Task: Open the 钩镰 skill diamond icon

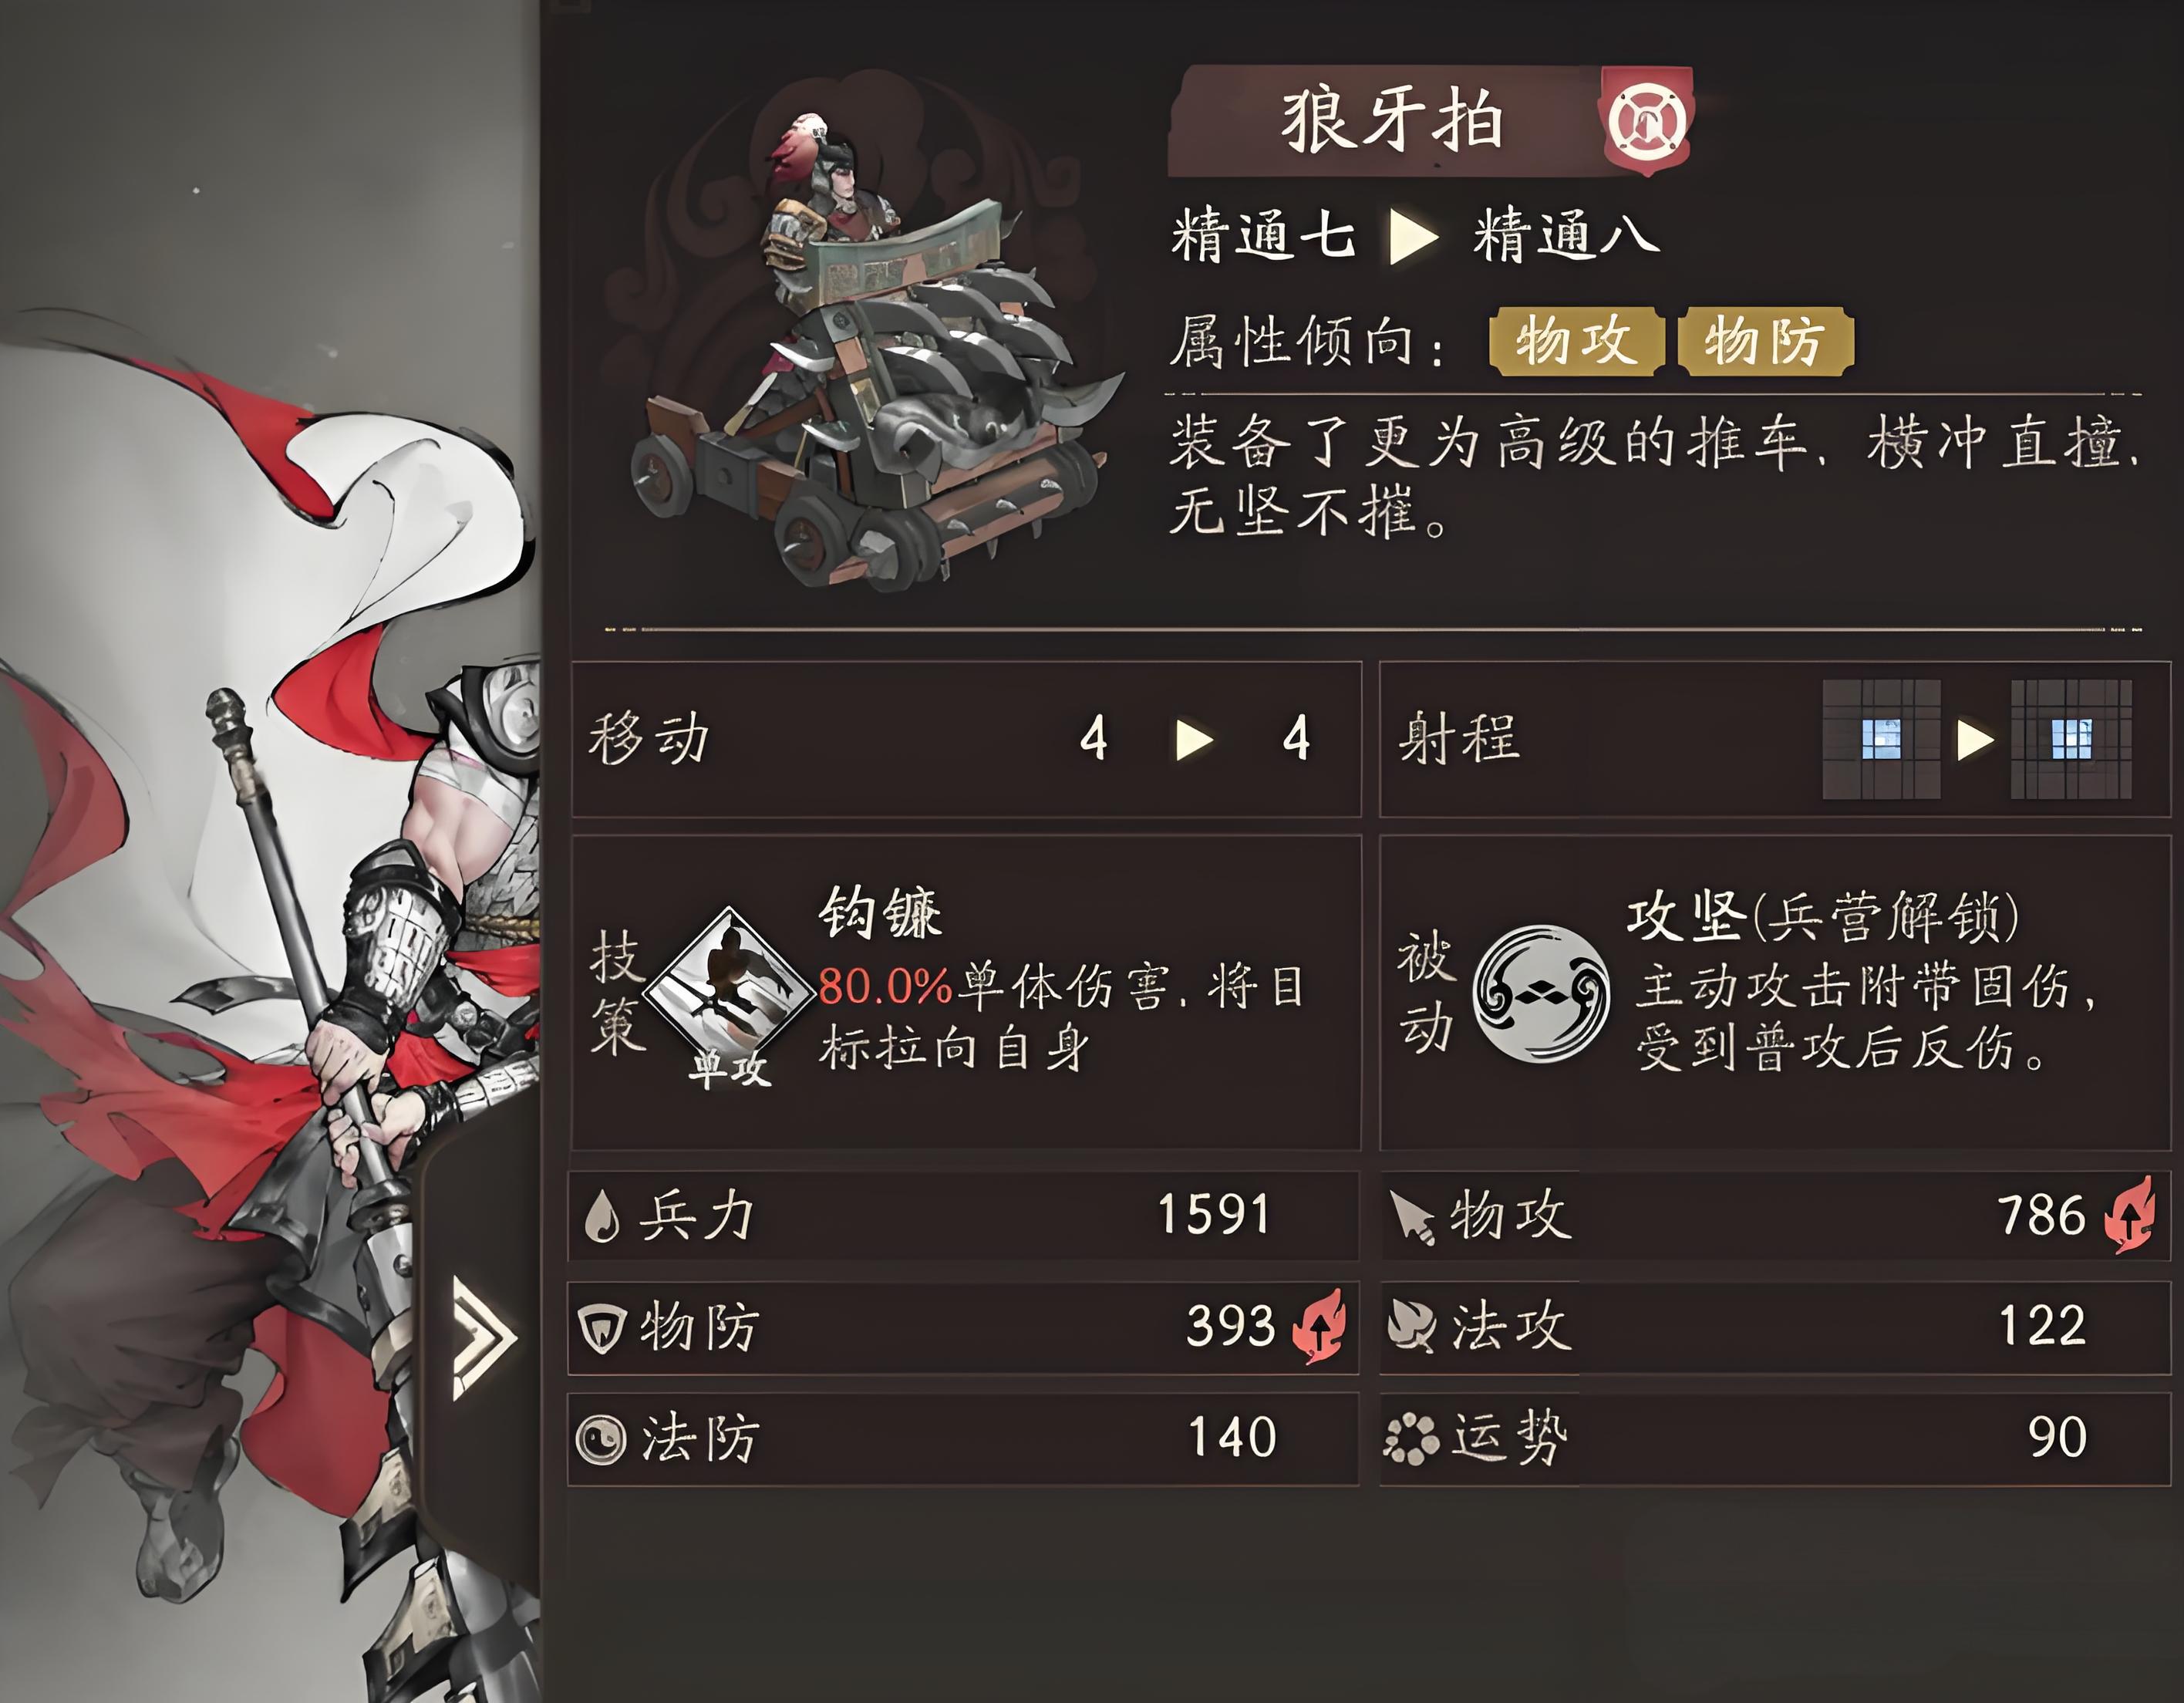Action: [x=728, y=990]
